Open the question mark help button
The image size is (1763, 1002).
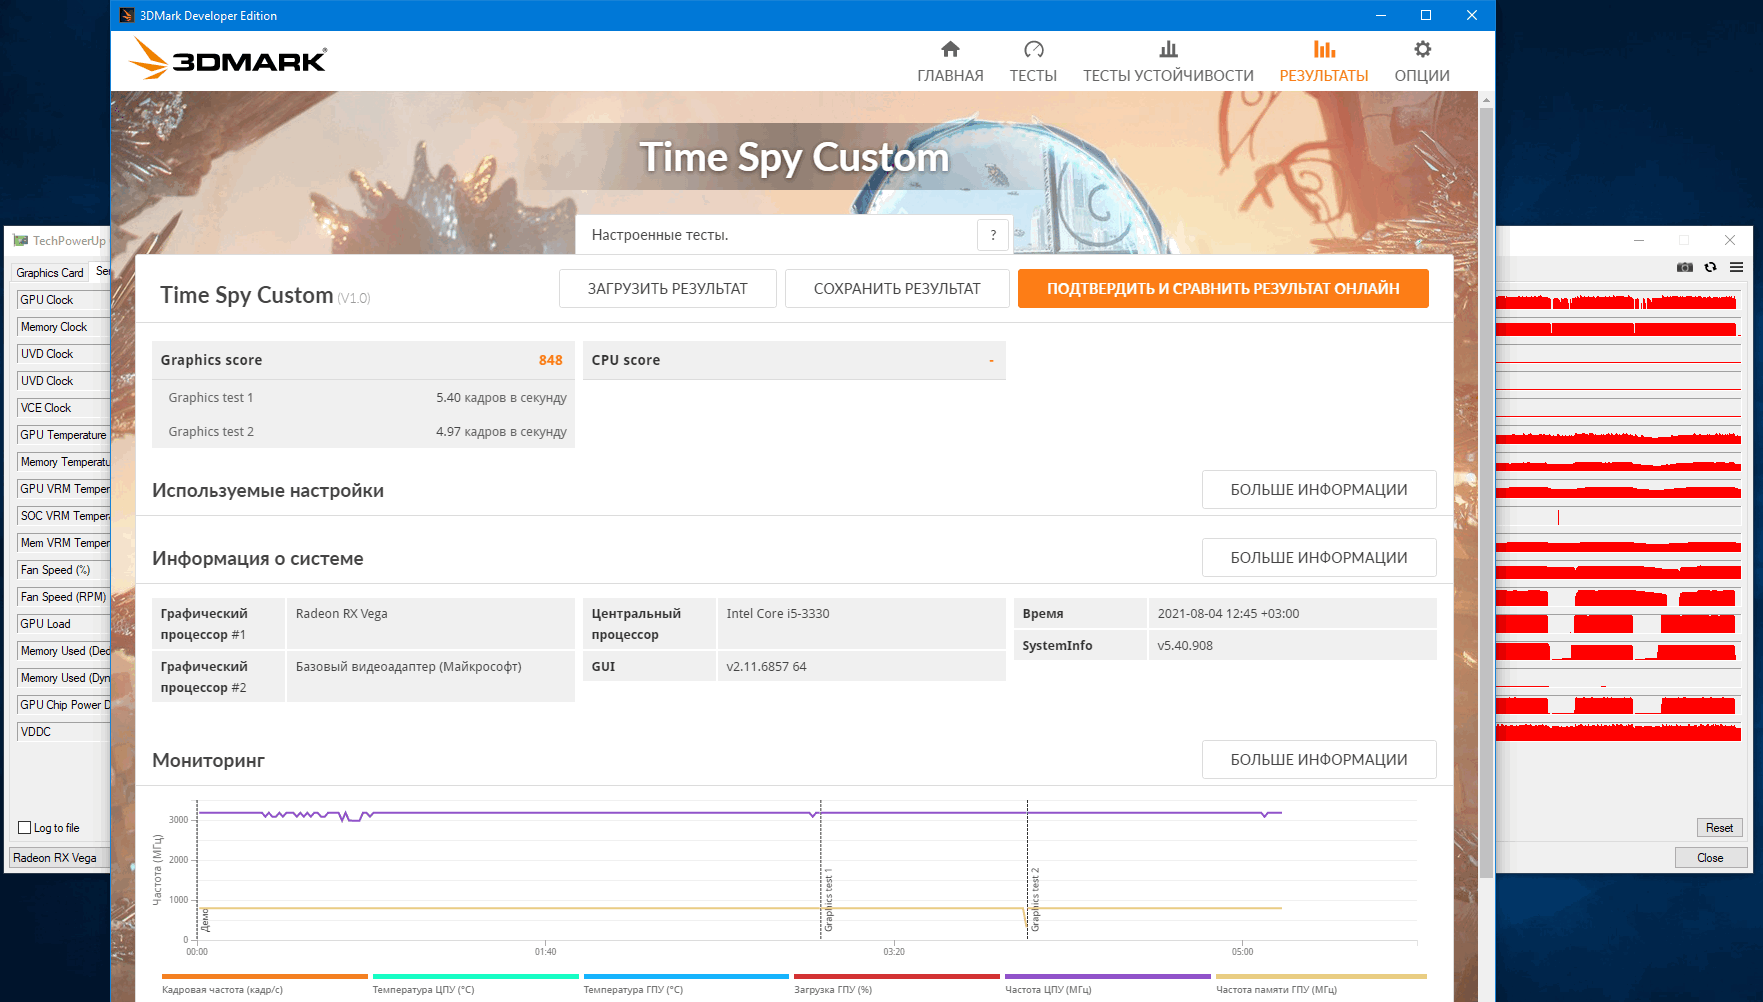coord(993,235)
